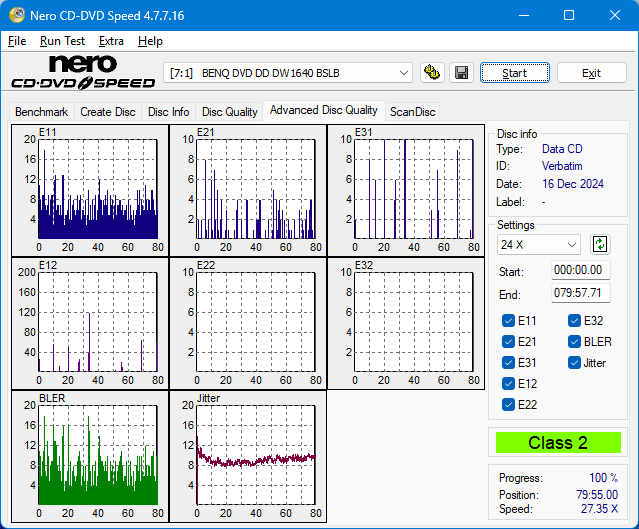Screen dimensions: 639x529
Task: Click the green Class 2 result banner
Action: [558, 443]
